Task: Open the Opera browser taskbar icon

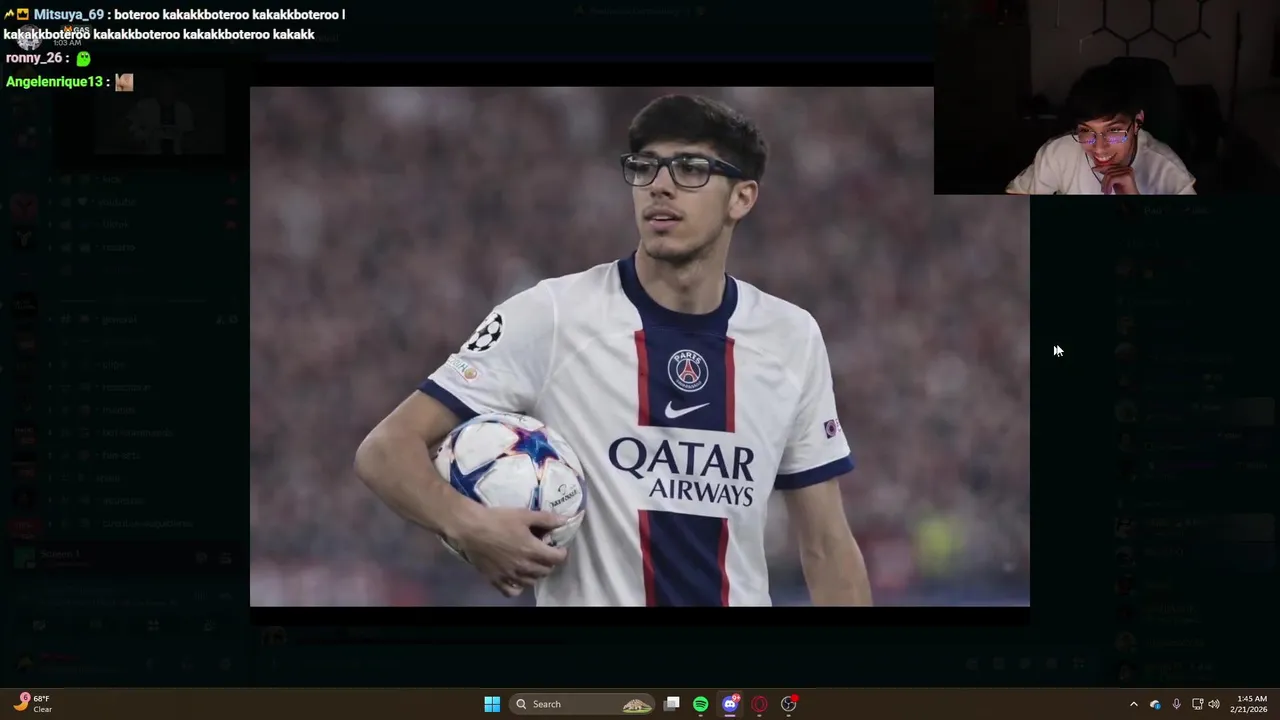Action: click(759, 704)
